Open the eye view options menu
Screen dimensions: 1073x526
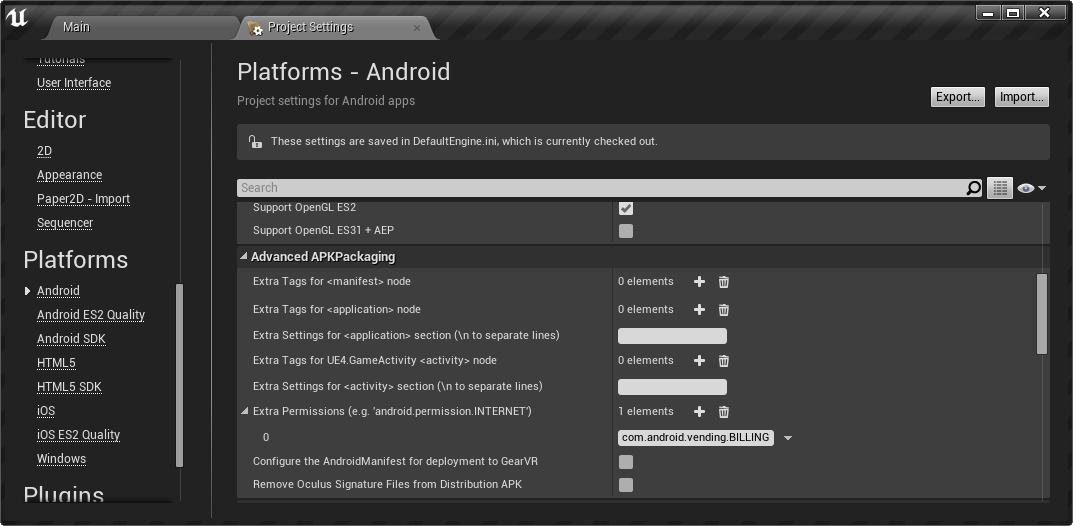1031,188
